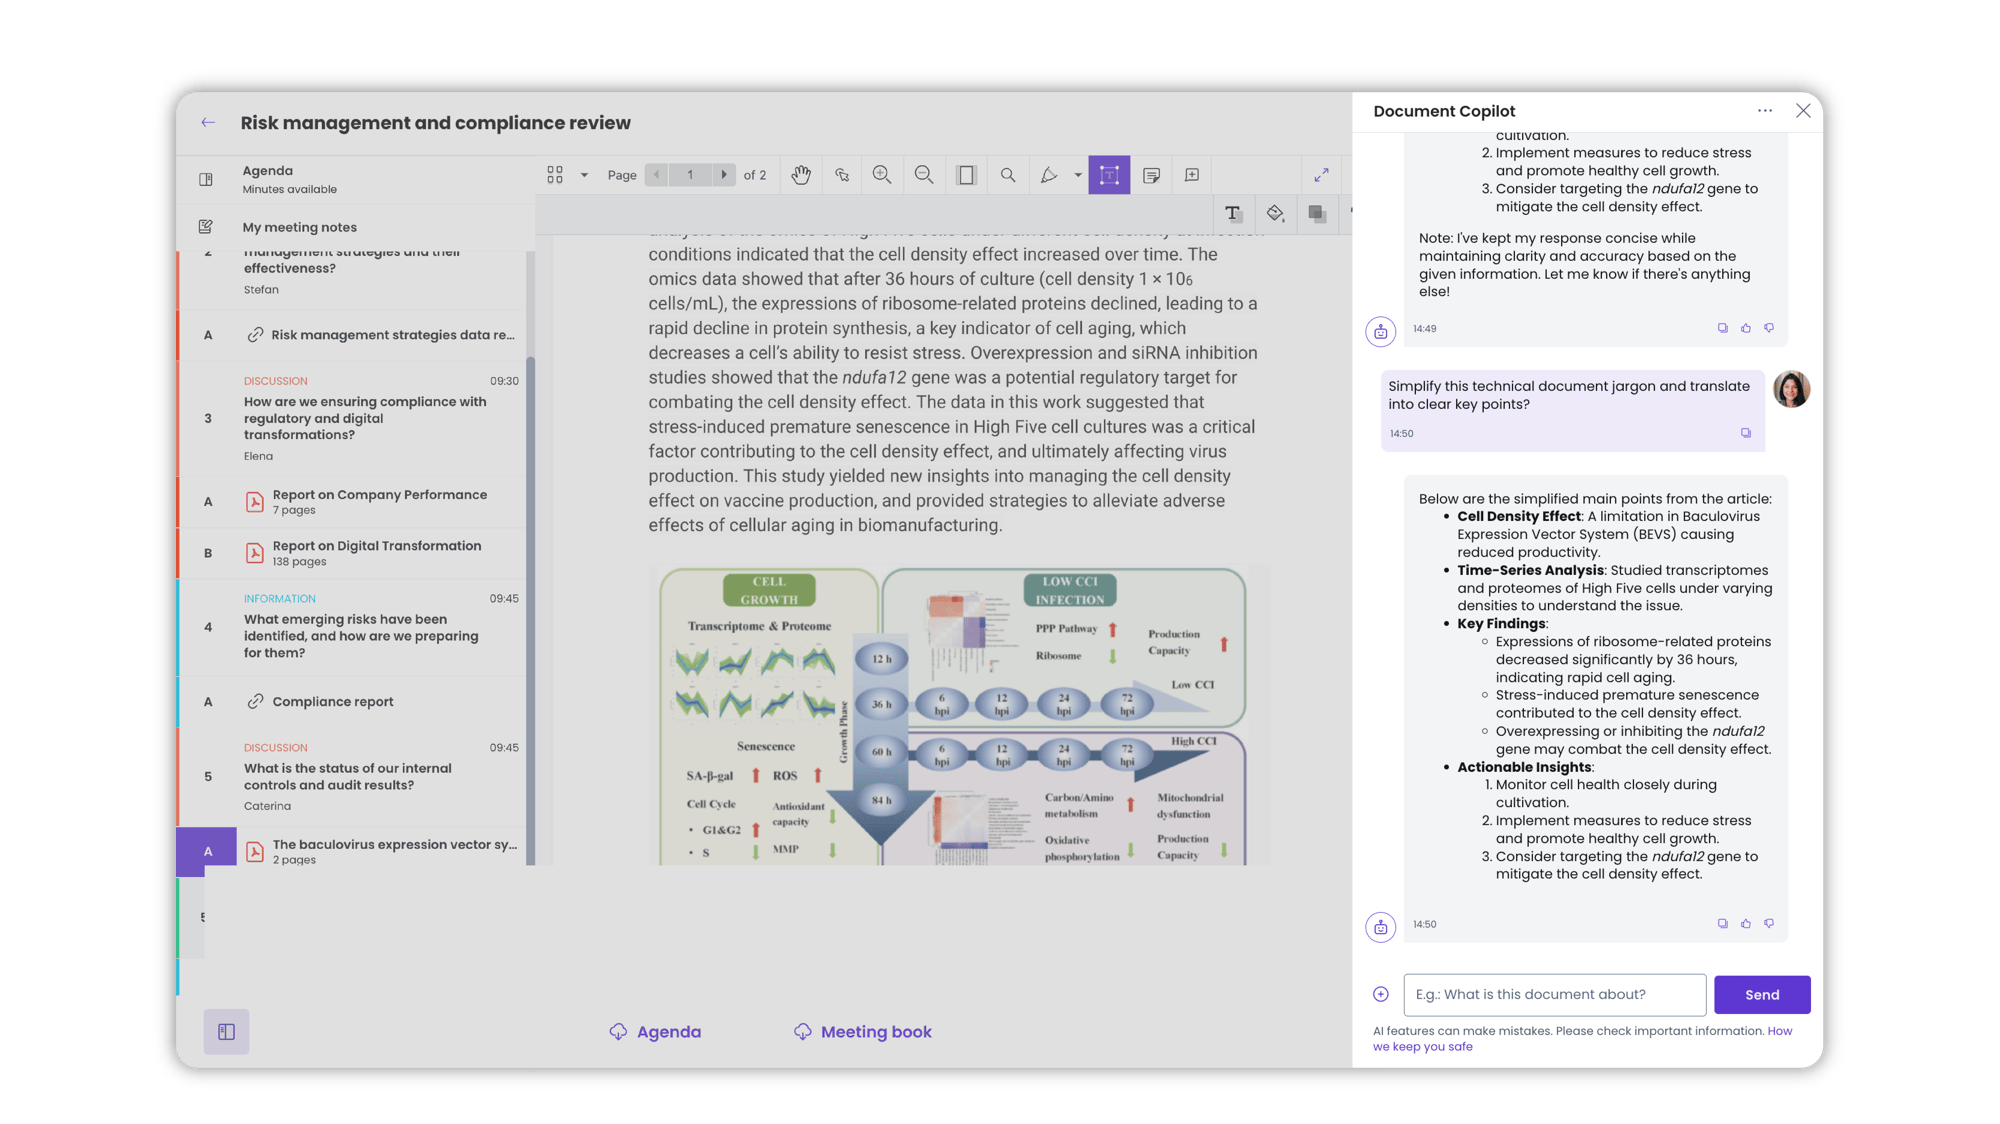Select the pen annotation tool
Image resolution: width=2000 pixels, height=1124 pixels.
pos(1049,175)
